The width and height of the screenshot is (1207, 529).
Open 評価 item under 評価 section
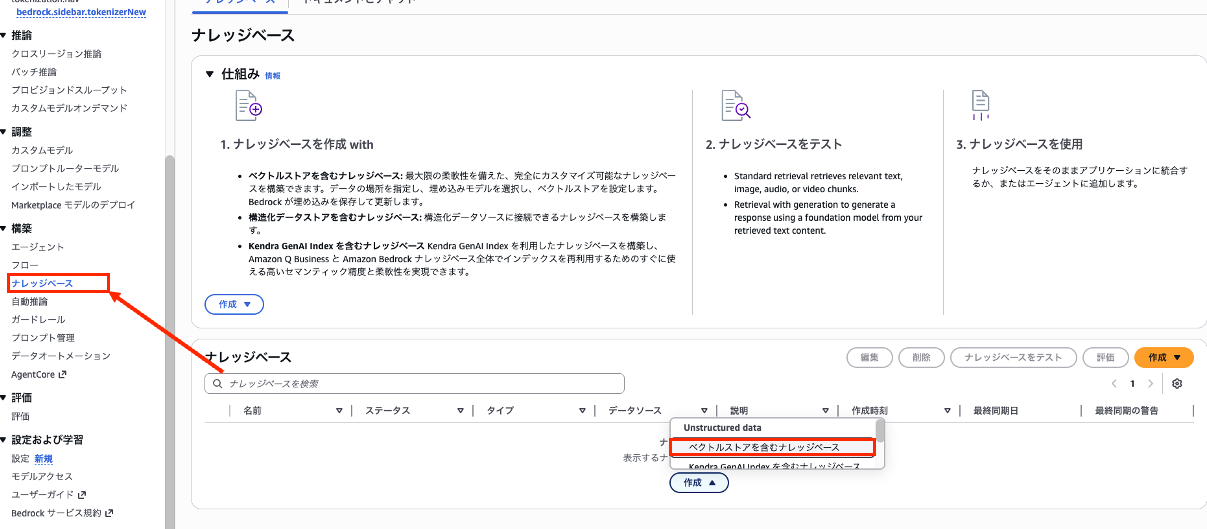tap(20, 416)
